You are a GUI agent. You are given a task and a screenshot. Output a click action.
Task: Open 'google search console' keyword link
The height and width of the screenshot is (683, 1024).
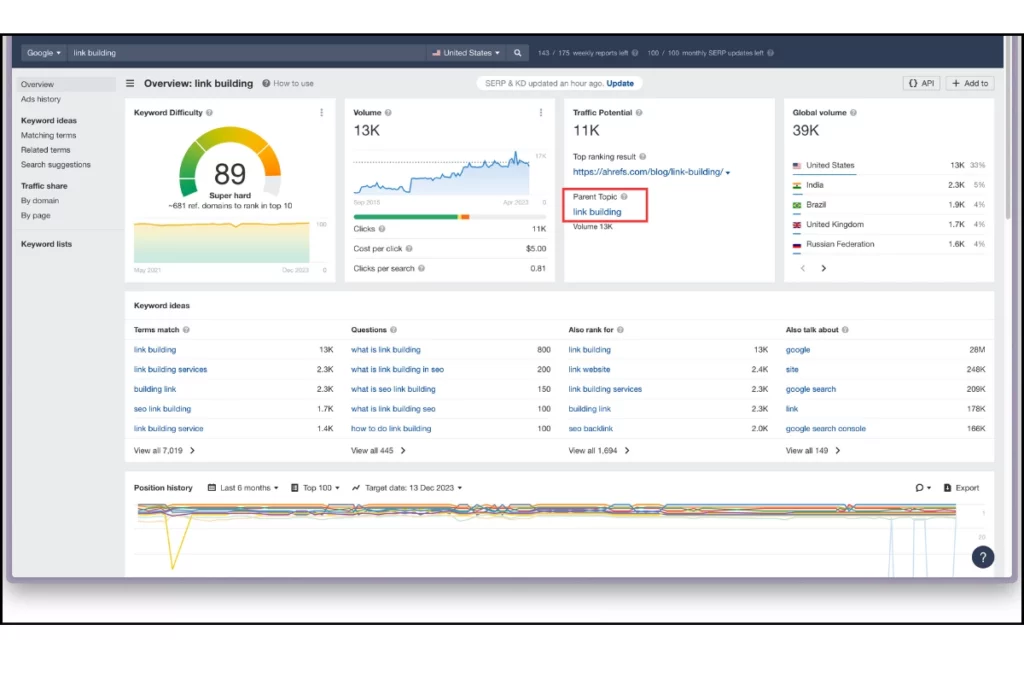tap(825, 429)
